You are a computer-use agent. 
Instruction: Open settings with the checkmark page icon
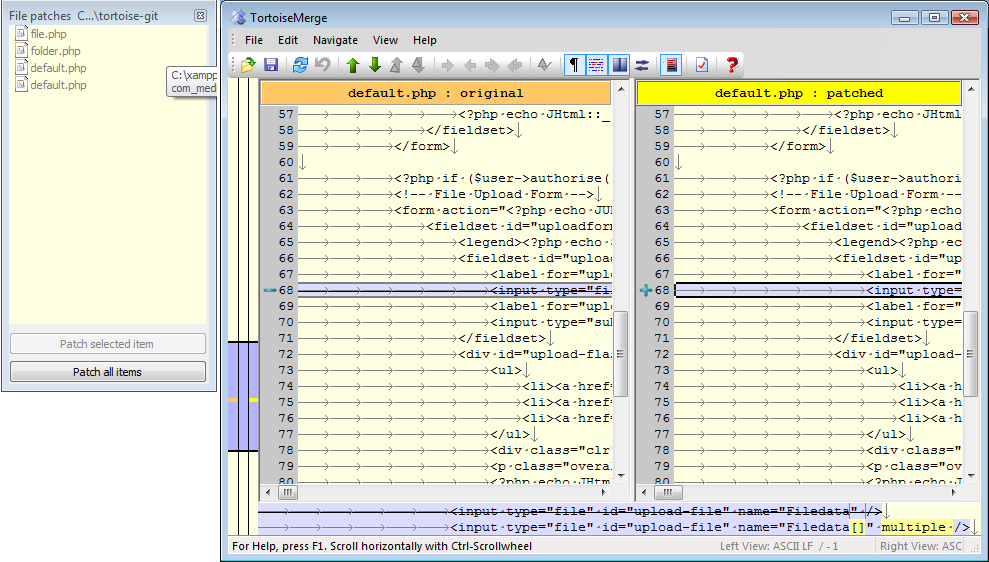[701, 64]
